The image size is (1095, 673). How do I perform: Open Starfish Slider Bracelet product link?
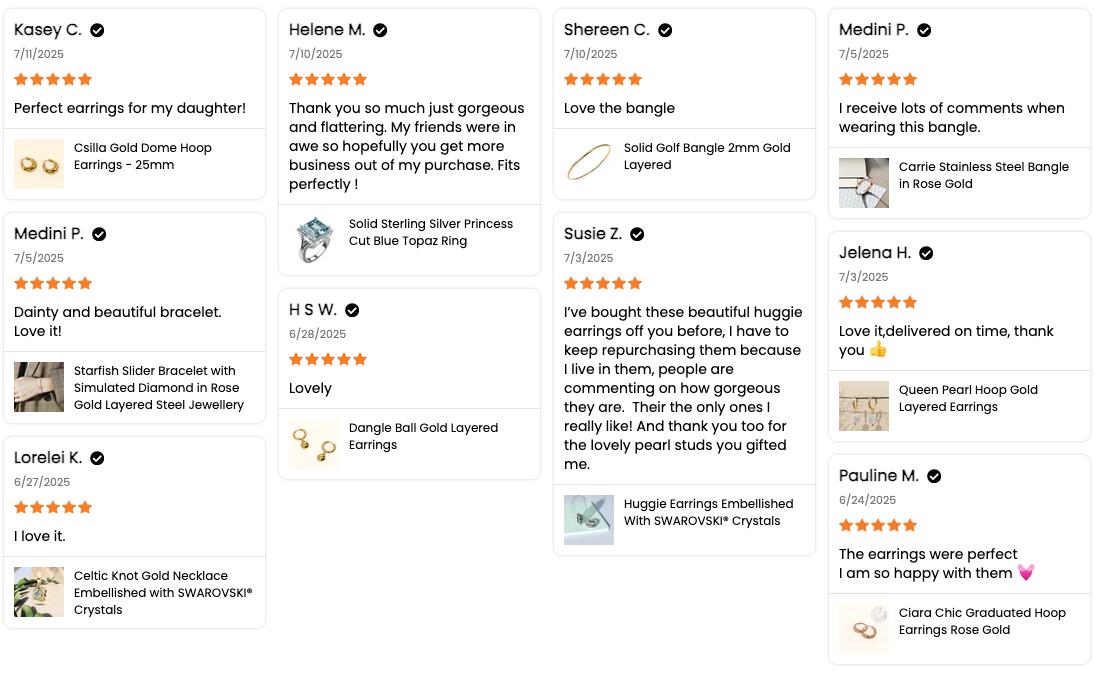click(159, 387)
